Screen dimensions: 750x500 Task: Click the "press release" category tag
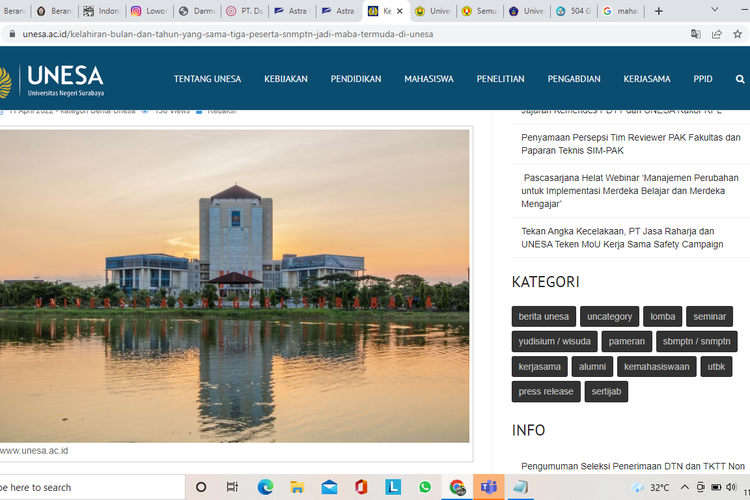pos(546,392)
